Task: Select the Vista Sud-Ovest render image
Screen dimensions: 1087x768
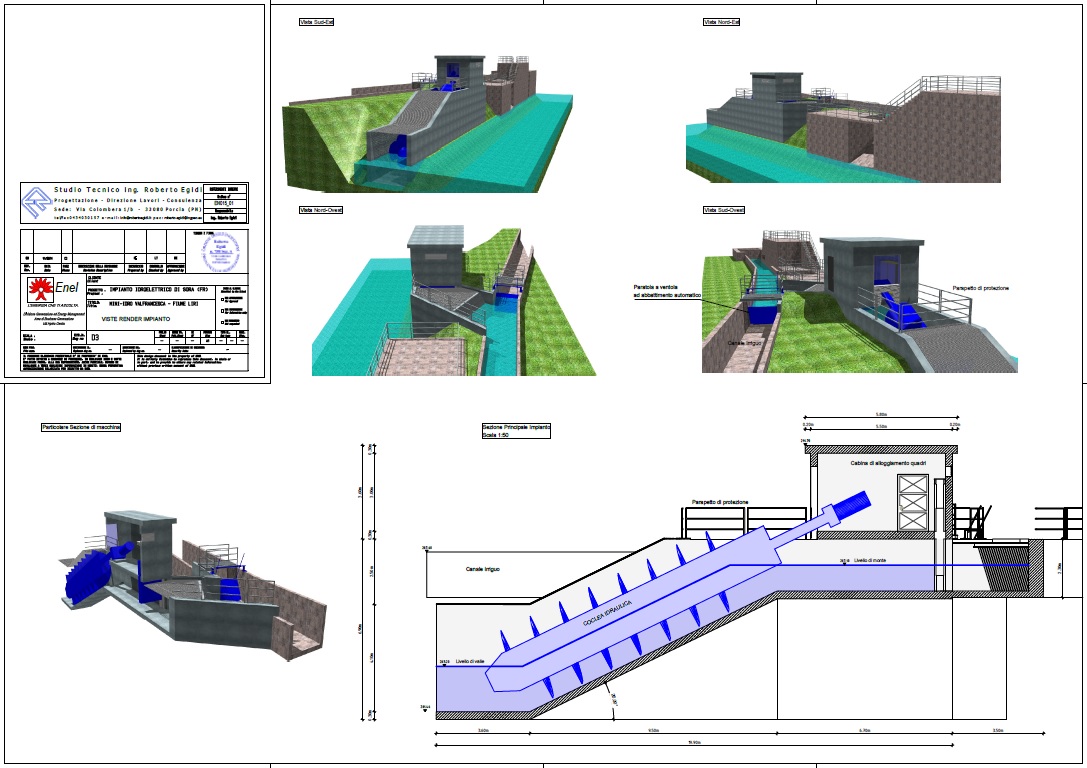Action: tap(860, 301)
